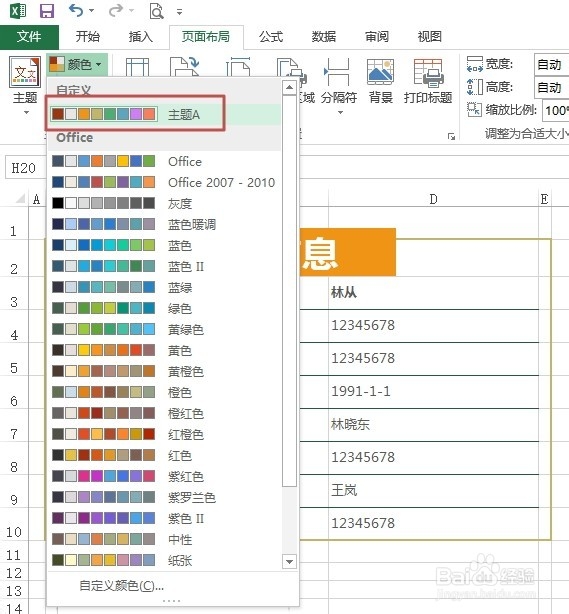Click the paper size icon
Image resolution: width=569 pixels, height=614 pixels.
click(x=238, y=67)
